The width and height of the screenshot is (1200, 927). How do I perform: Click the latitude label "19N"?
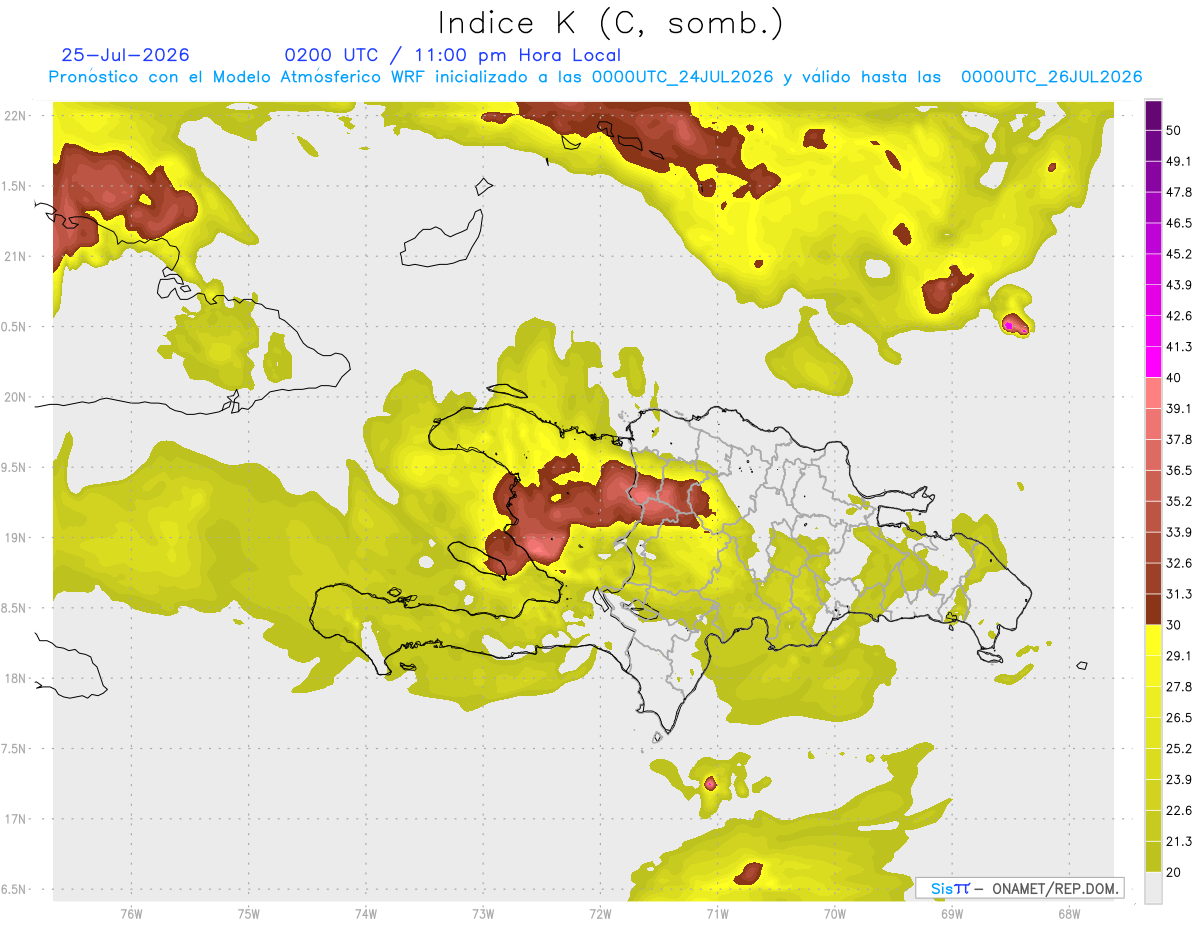coord(15,538)
